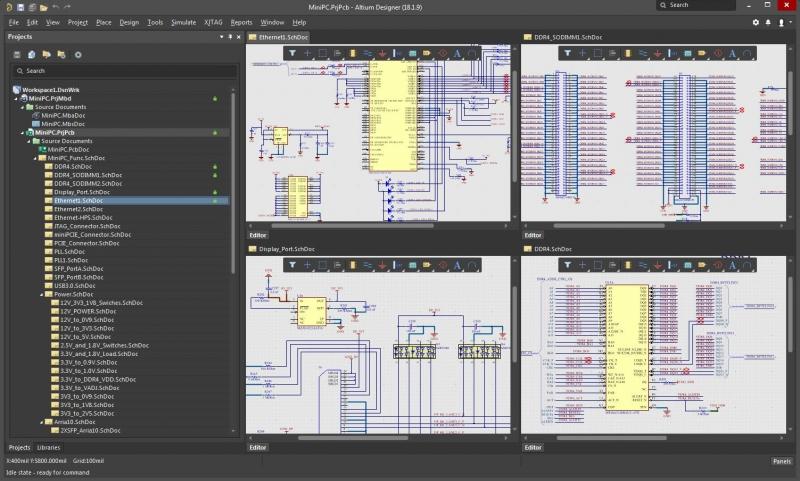The image size is (800, 481).
Task: Click the Save icon in title bar quick access
Action: pos(20,7)
